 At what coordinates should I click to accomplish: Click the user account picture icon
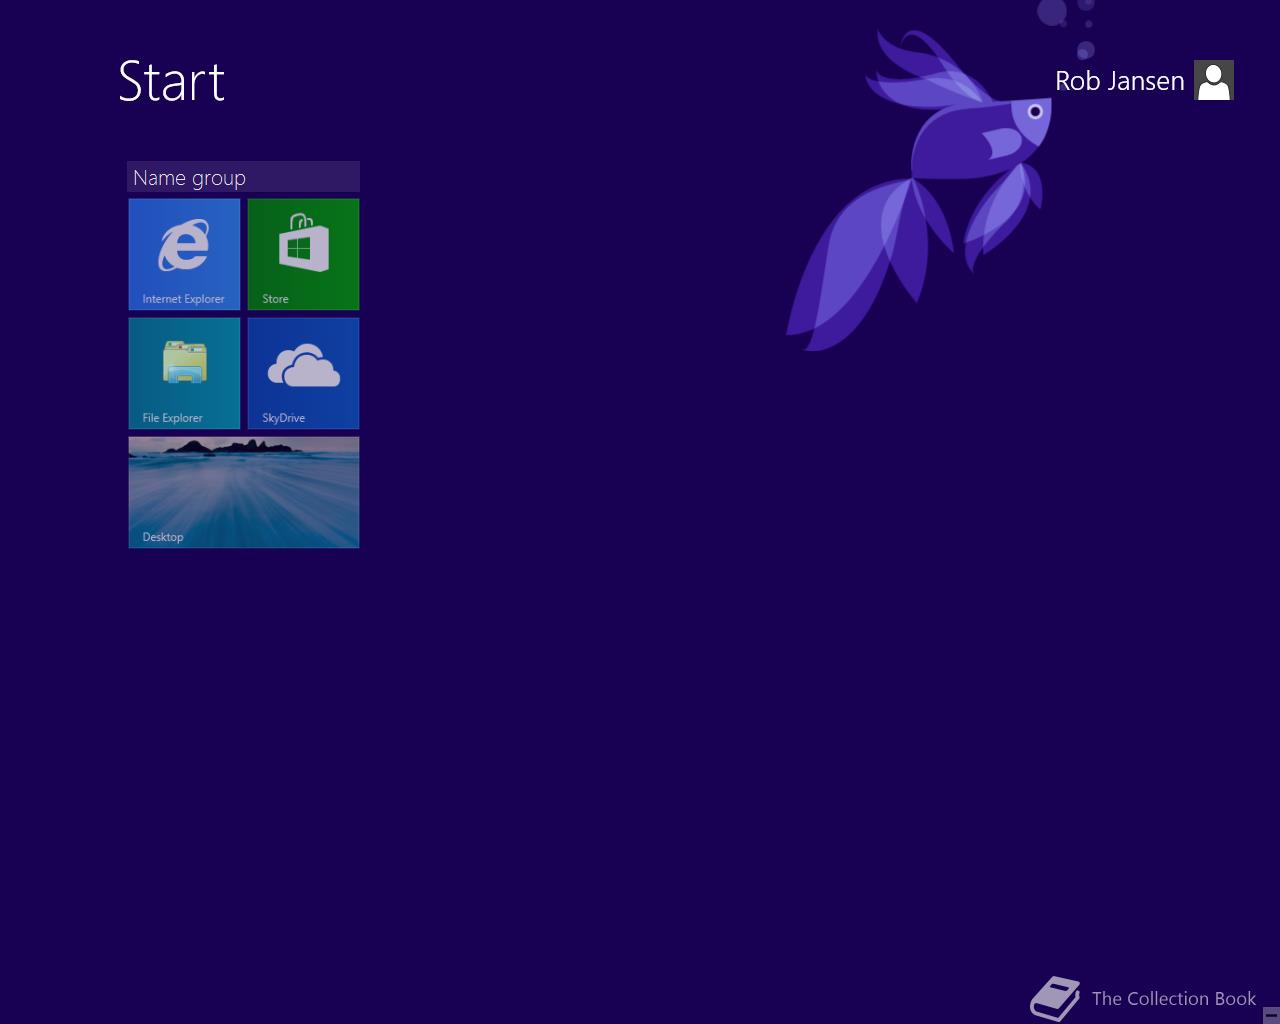1214,80
